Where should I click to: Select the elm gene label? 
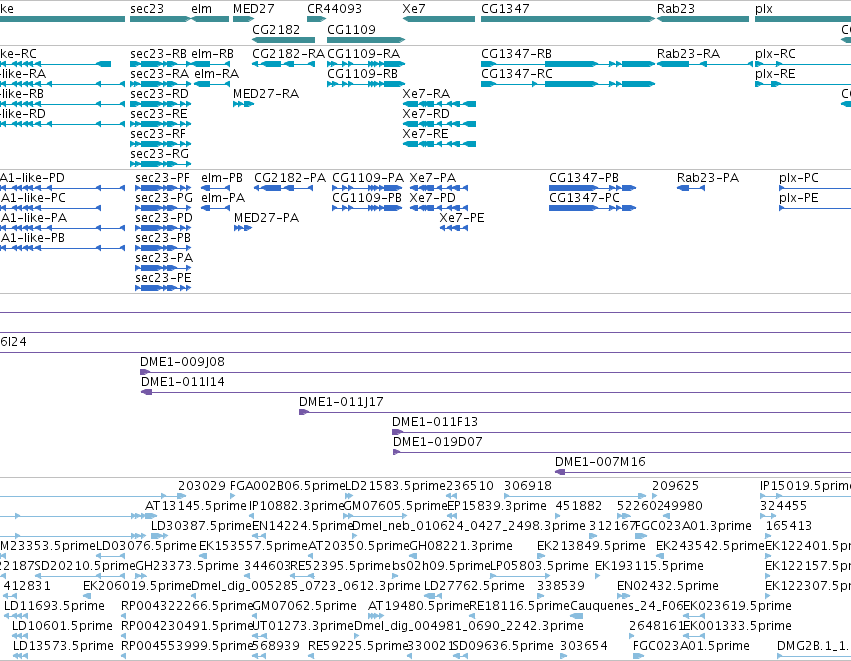201,9
